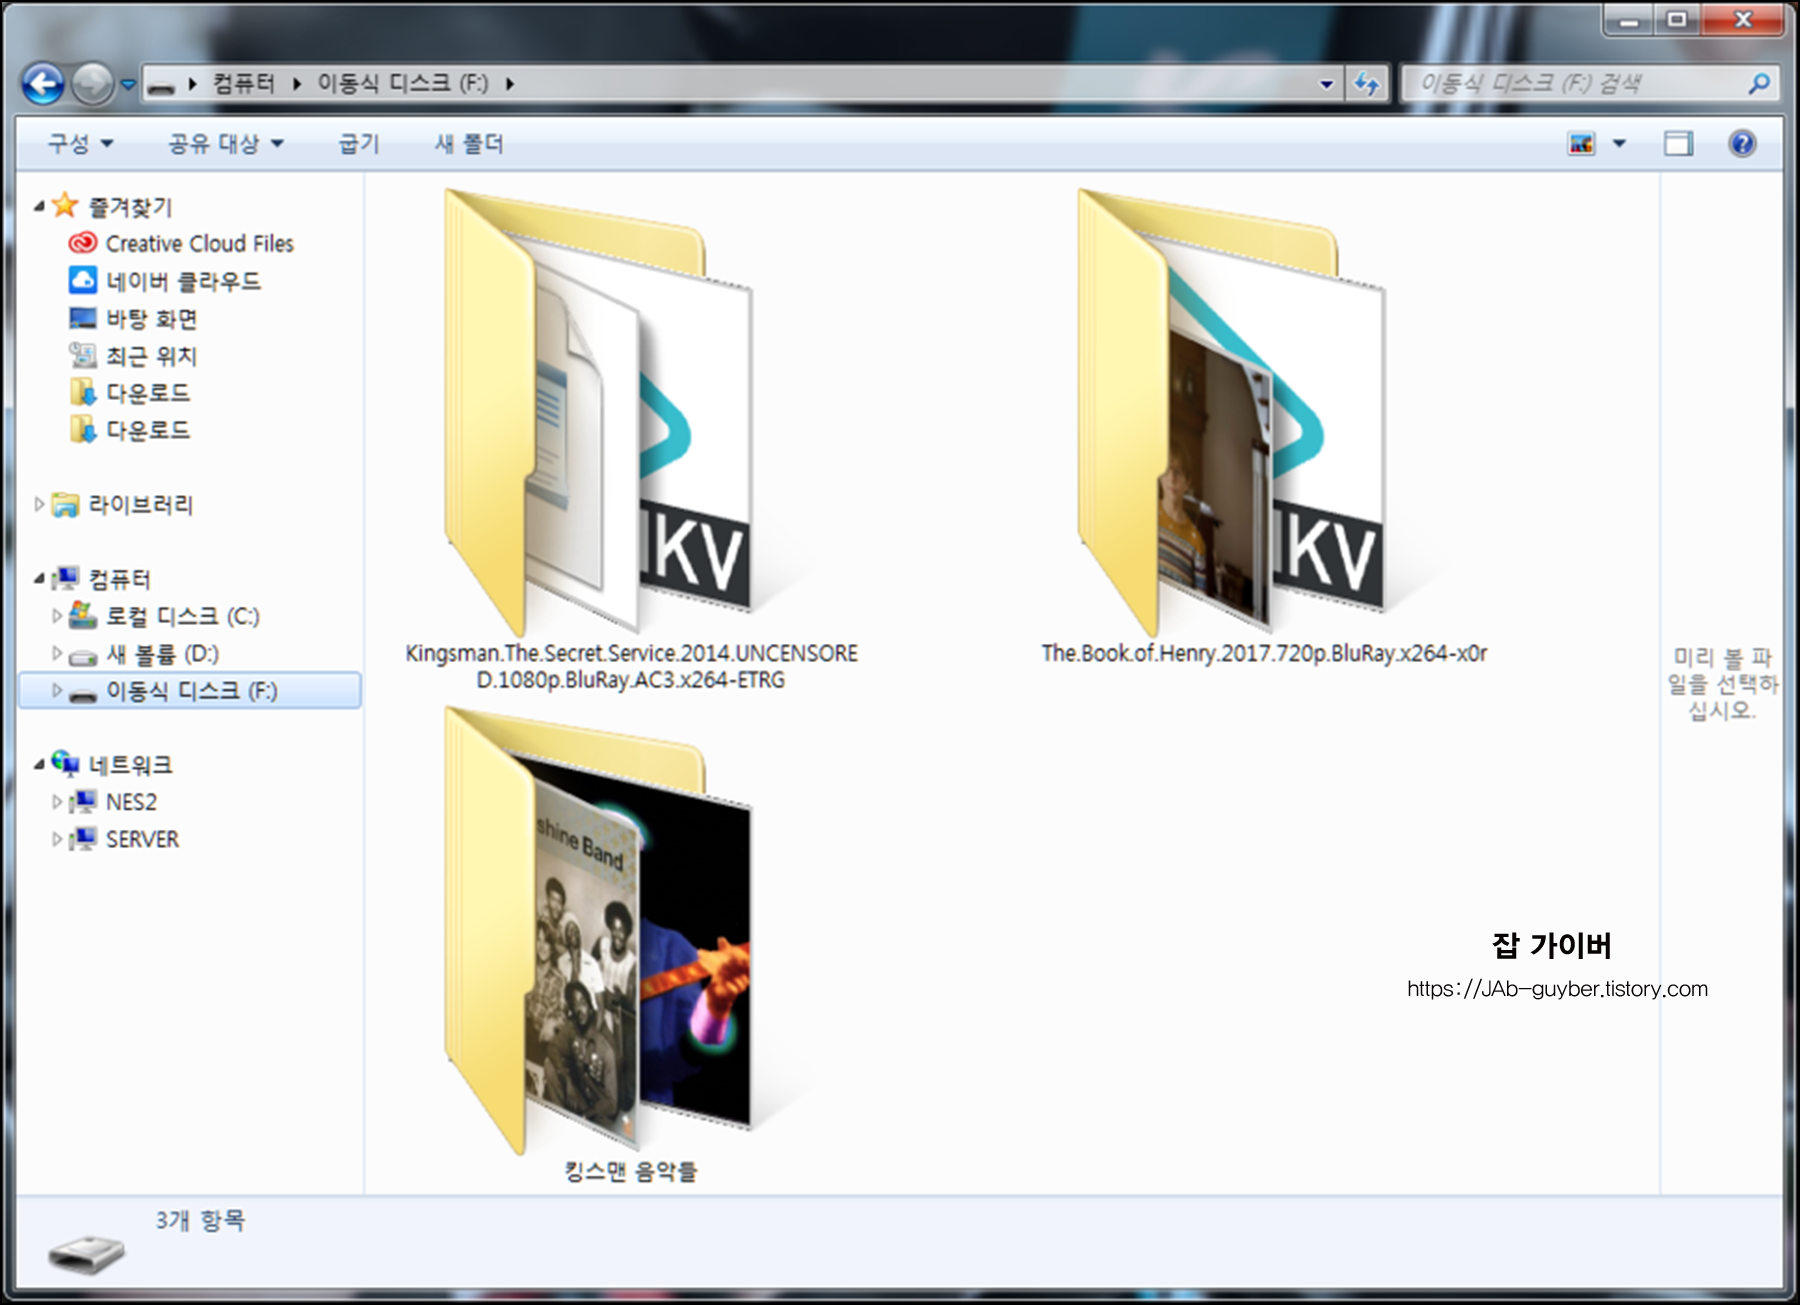This screenshot has height=1305, width=1800.
Task: Open 네이버 클라우드 favorite
Action: coord(184,281)
